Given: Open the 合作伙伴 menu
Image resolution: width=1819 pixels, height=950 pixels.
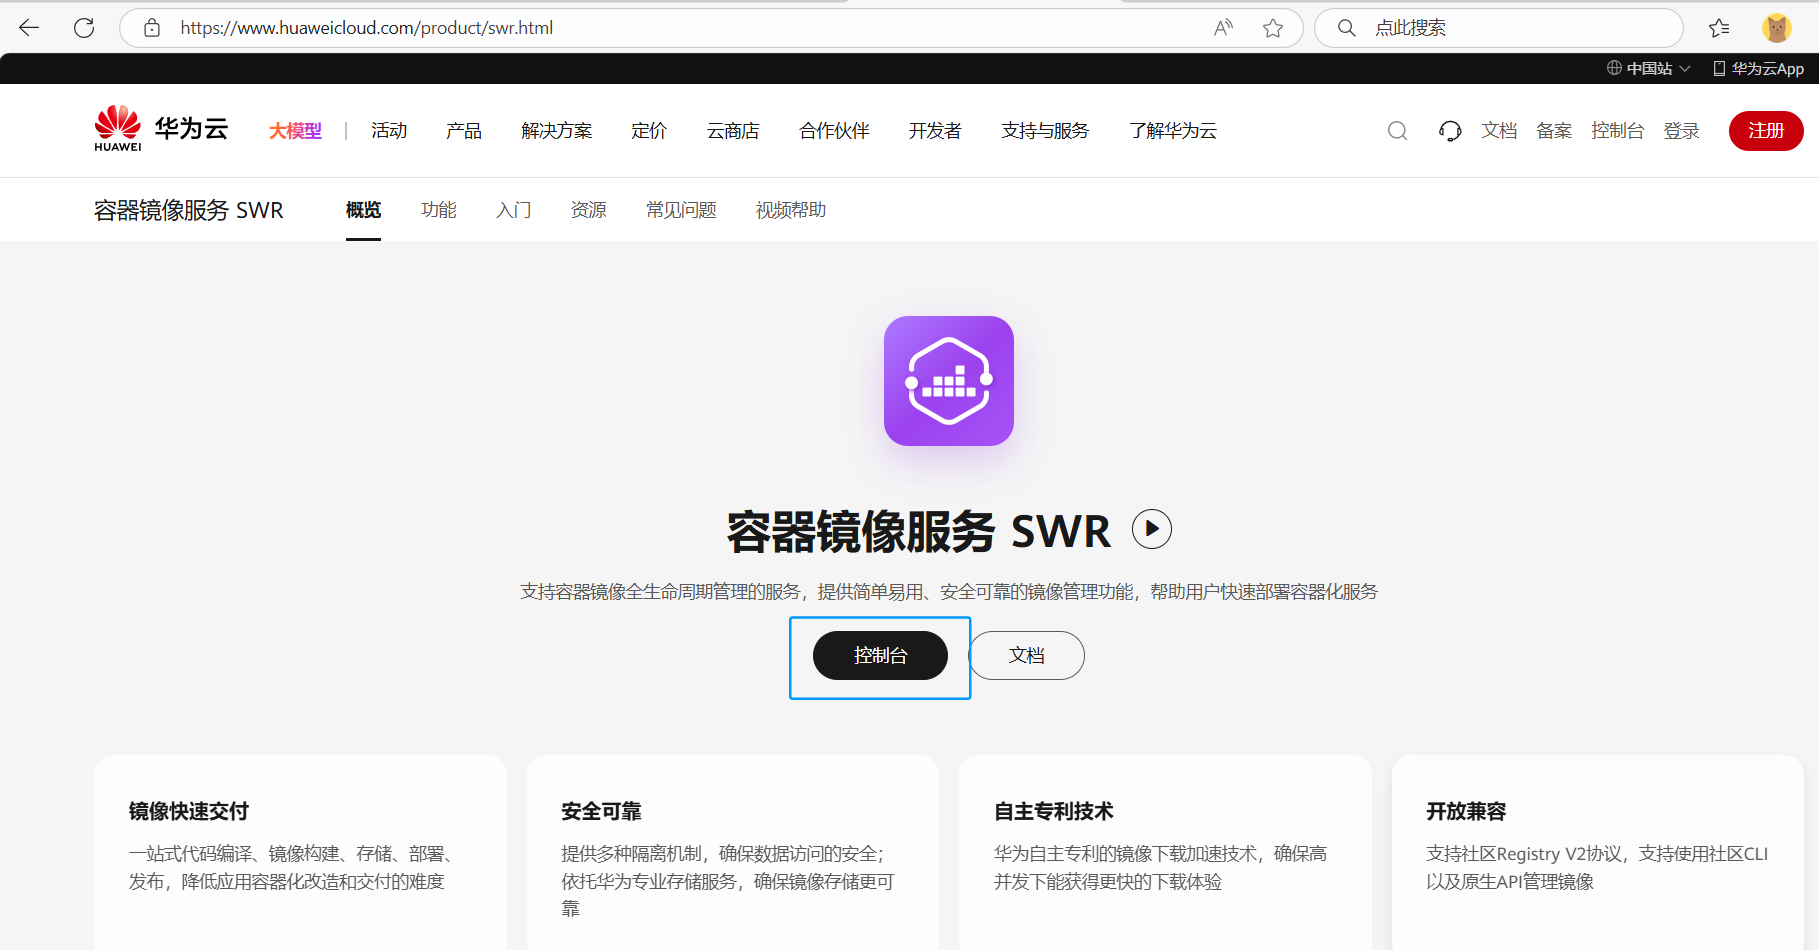Looking at the screenshot, I should coord(834,131).
